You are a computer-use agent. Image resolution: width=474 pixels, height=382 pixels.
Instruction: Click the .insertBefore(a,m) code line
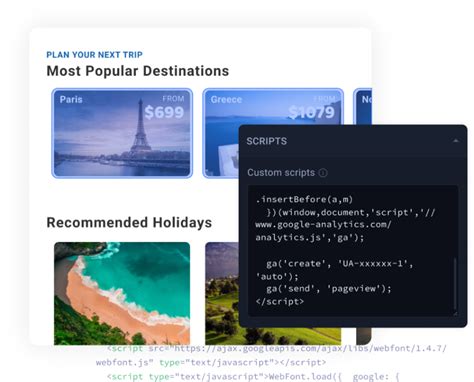(304, 199)
